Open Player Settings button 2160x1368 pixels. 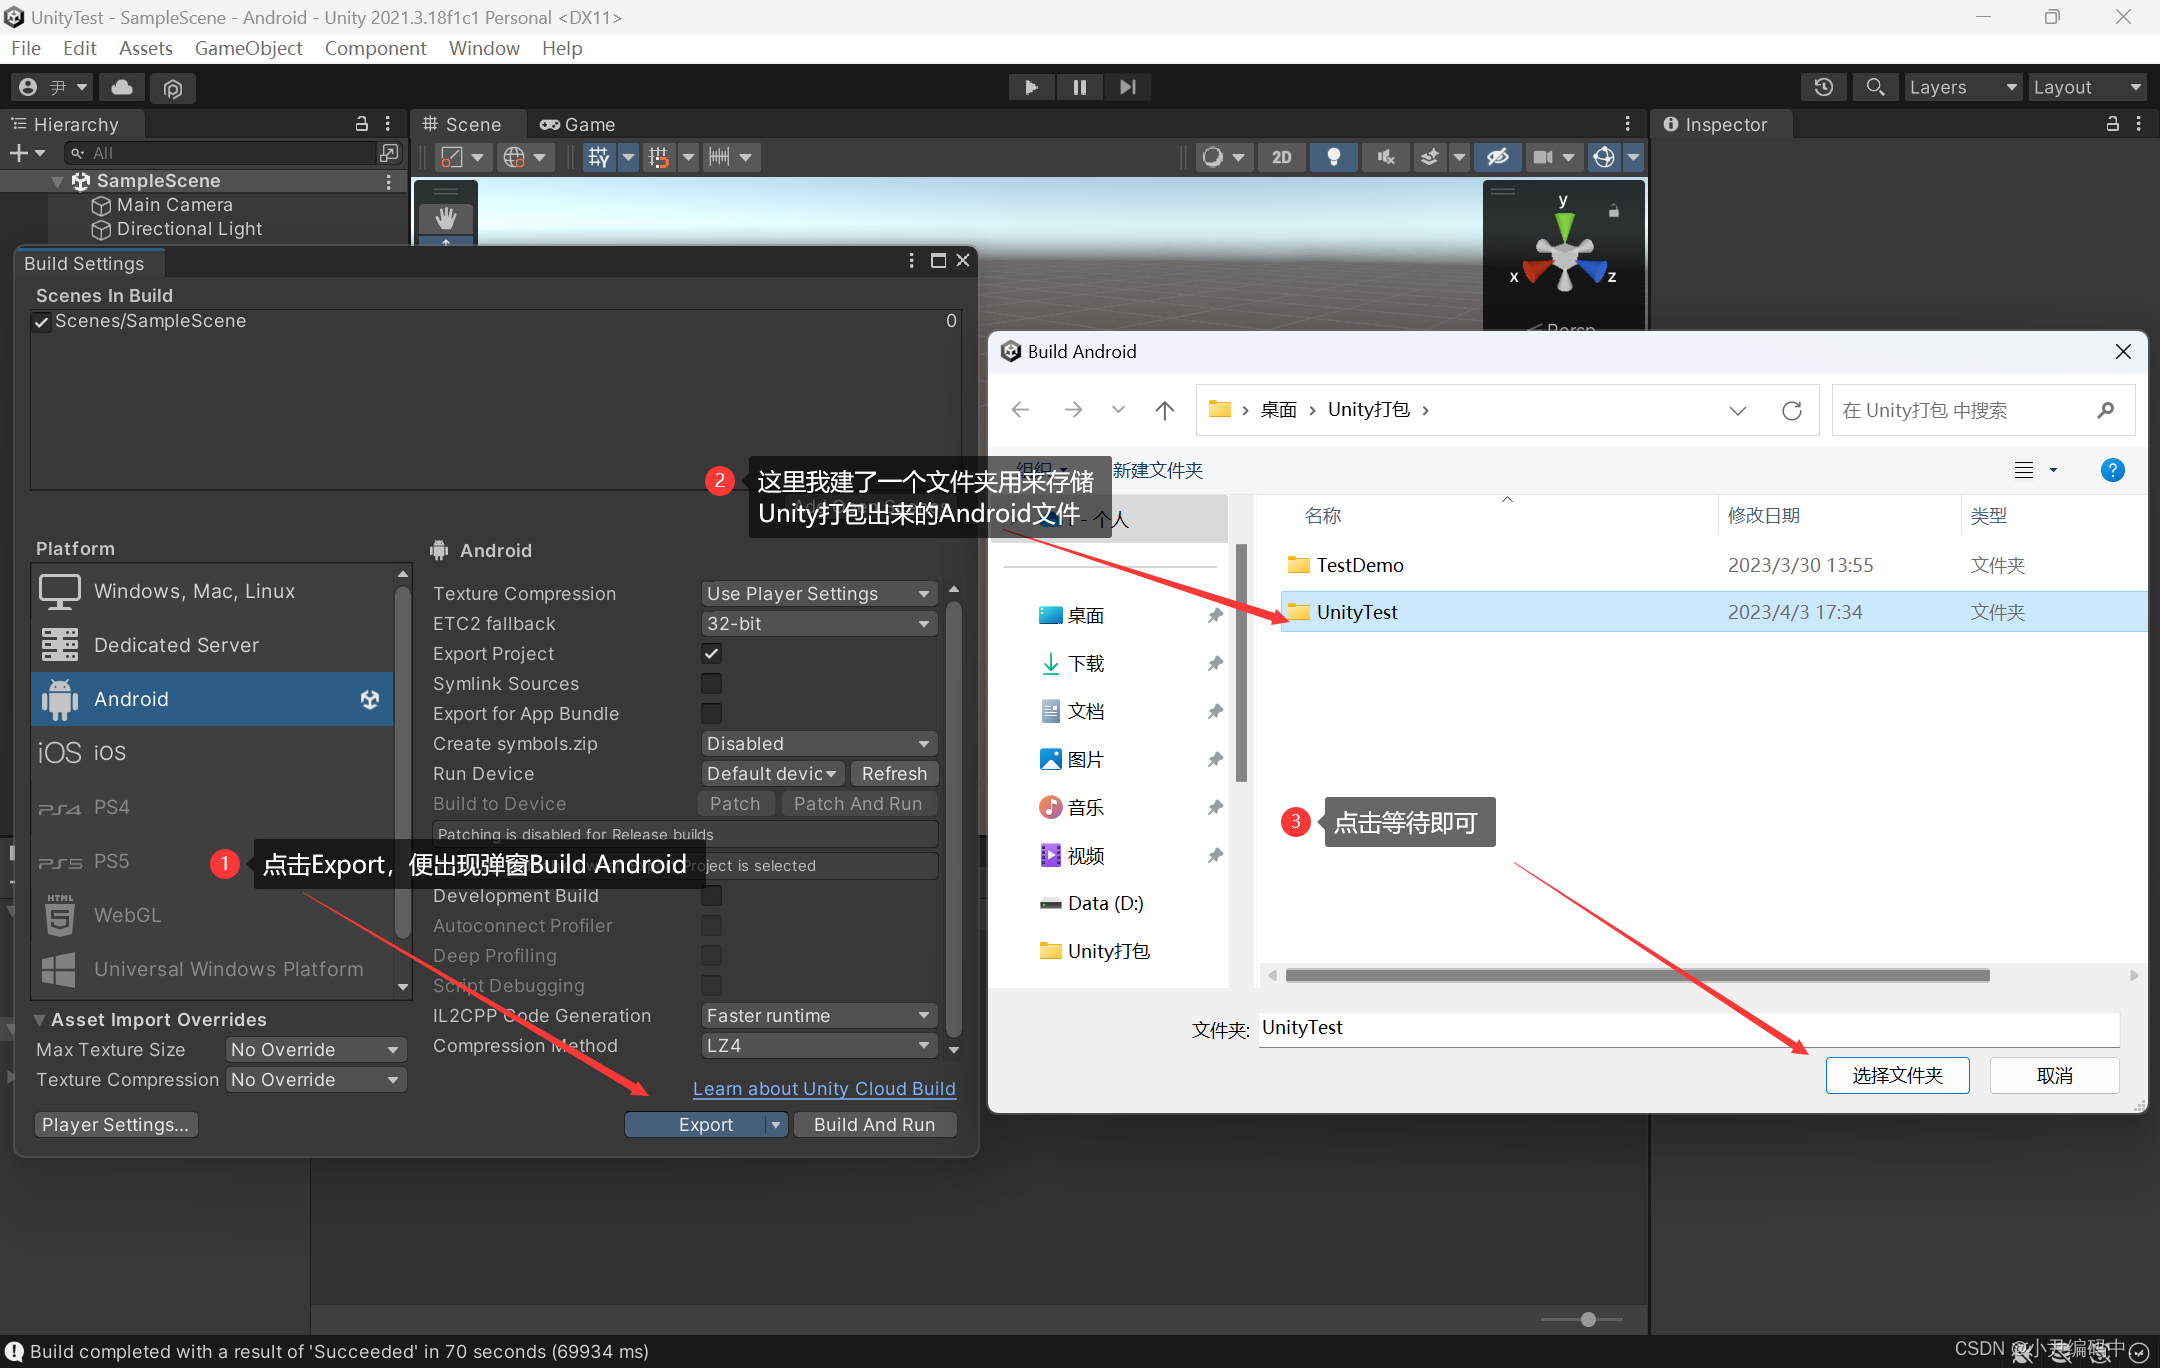tap(116, 1125)
